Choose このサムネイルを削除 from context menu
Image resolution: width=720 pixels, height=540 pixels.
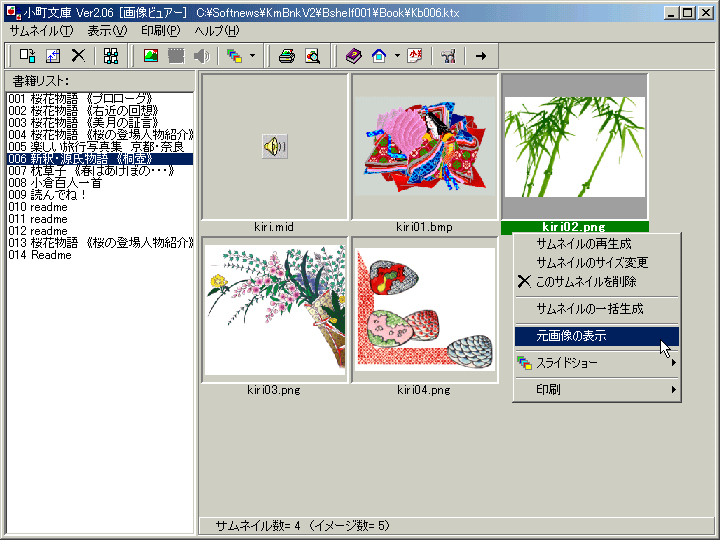(x=596, y=281)
